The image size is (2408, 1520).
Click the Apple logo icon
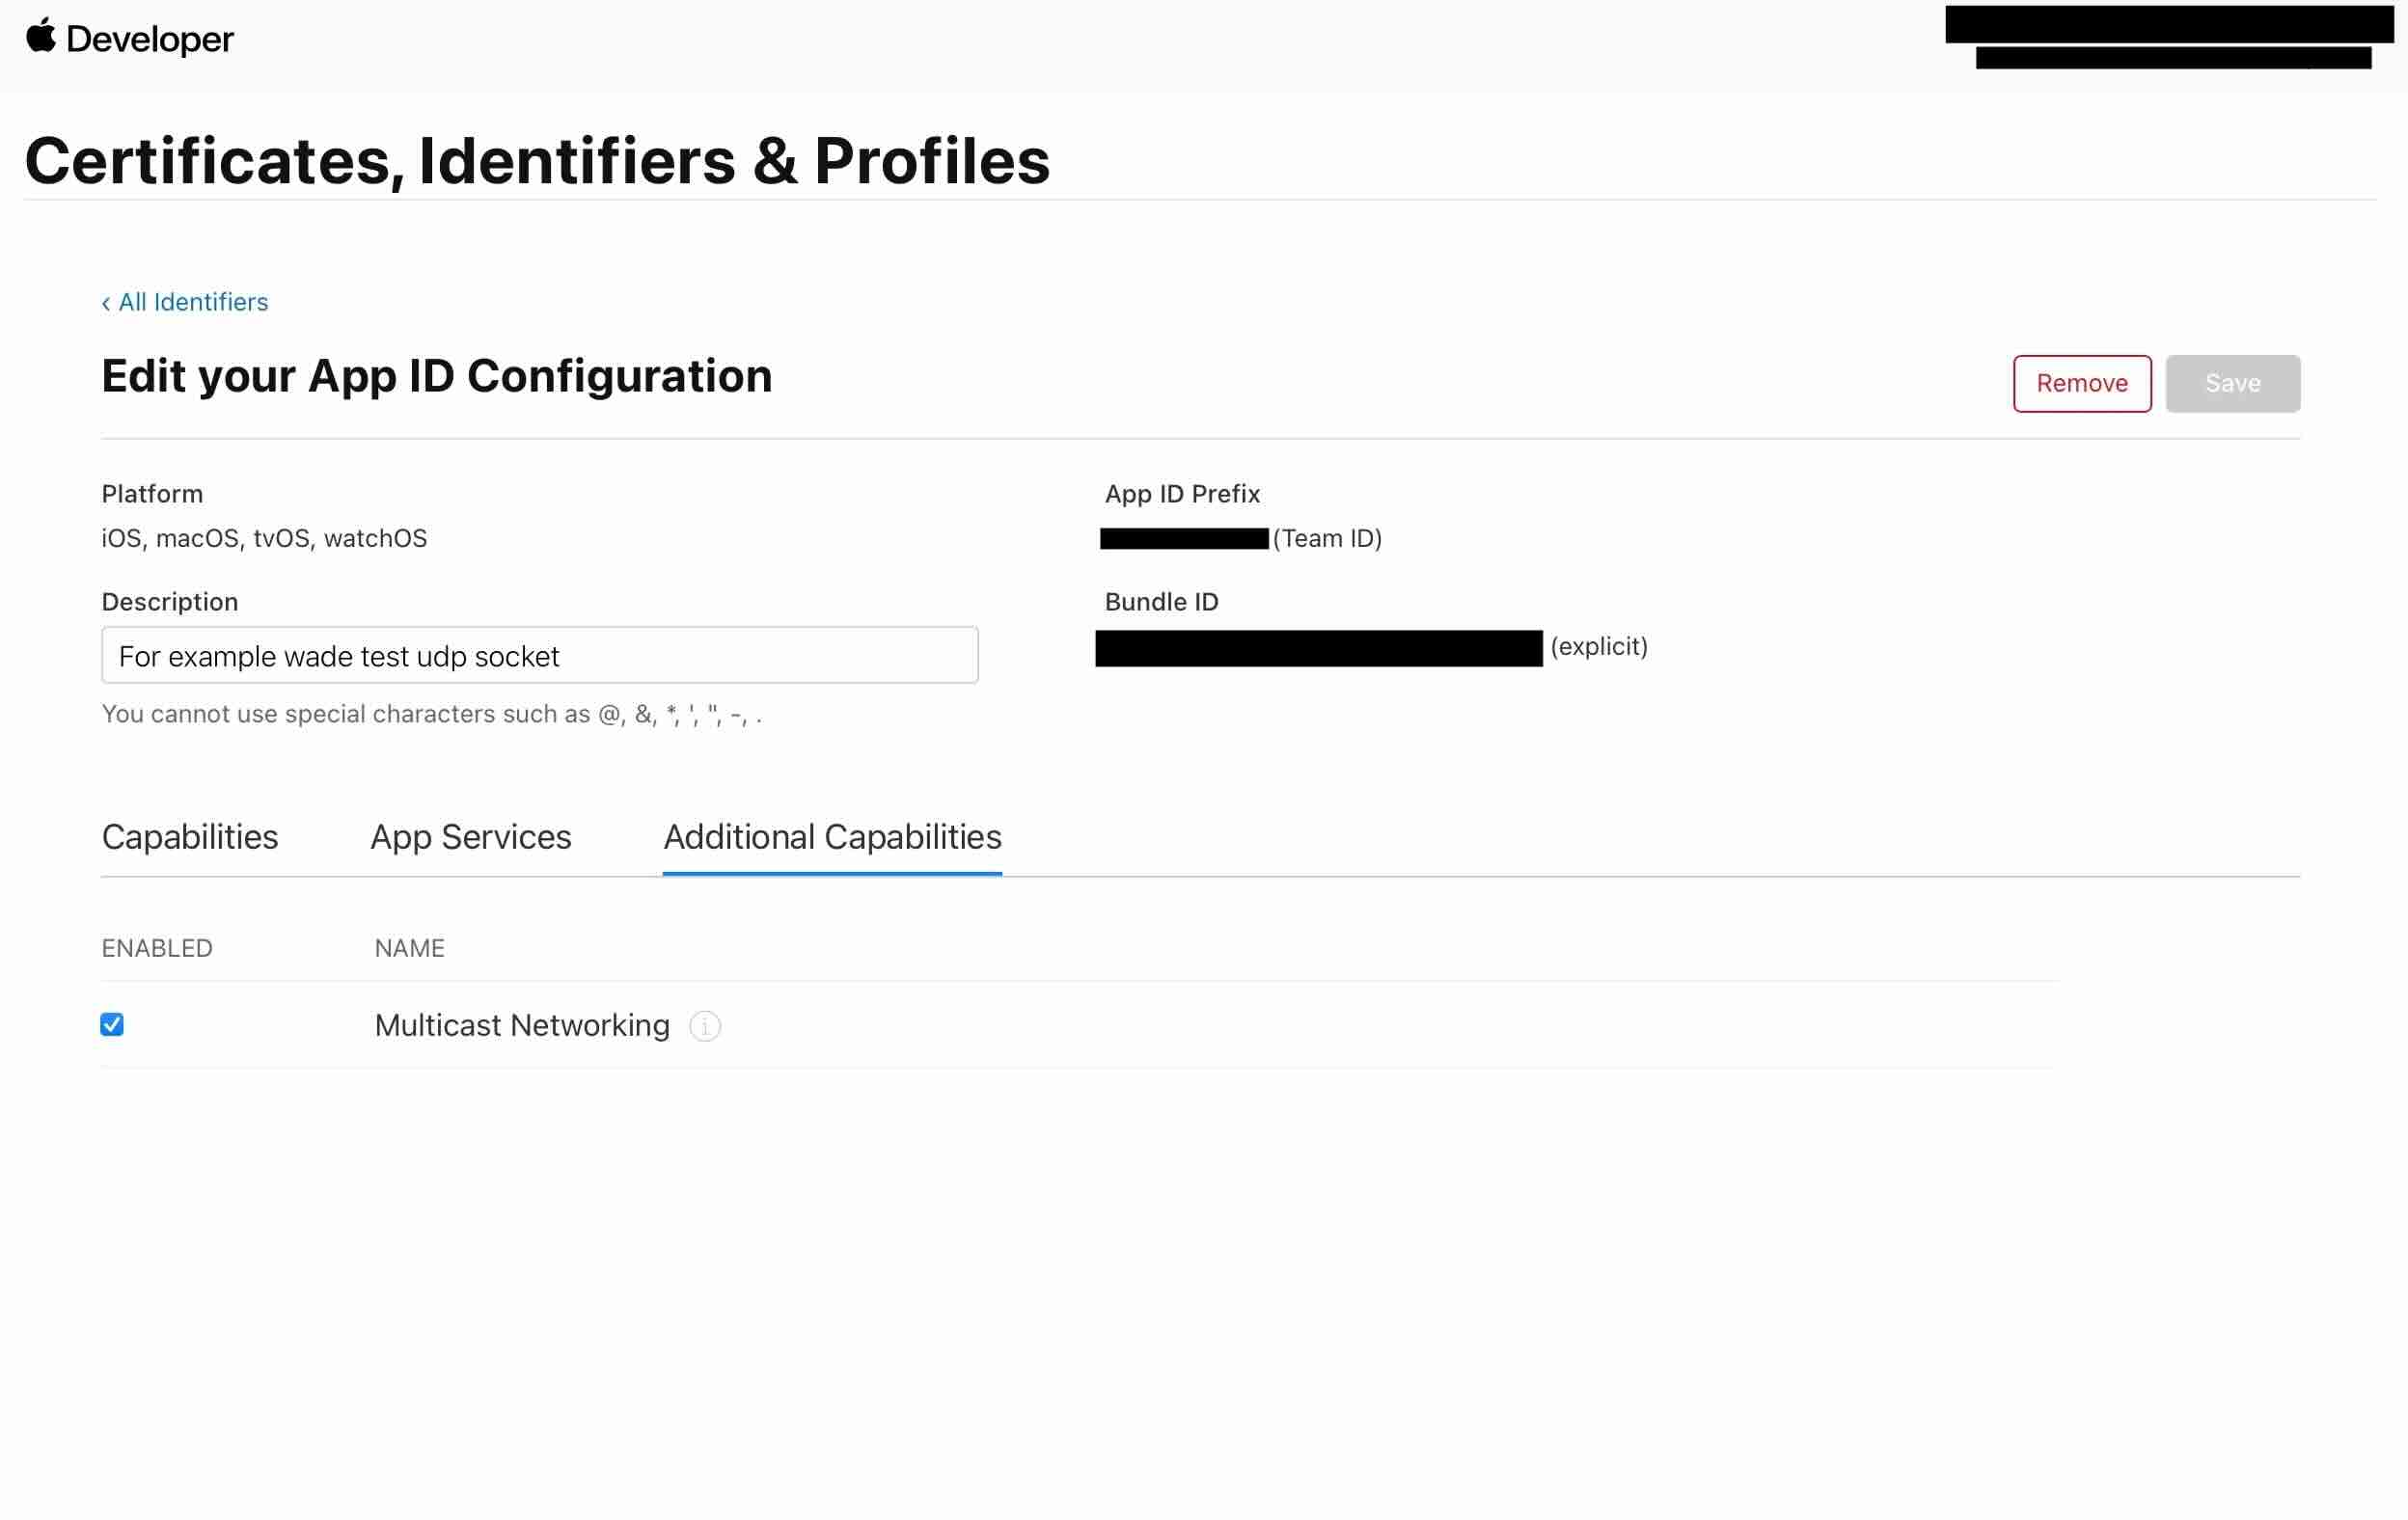click(x=40, y=36)
